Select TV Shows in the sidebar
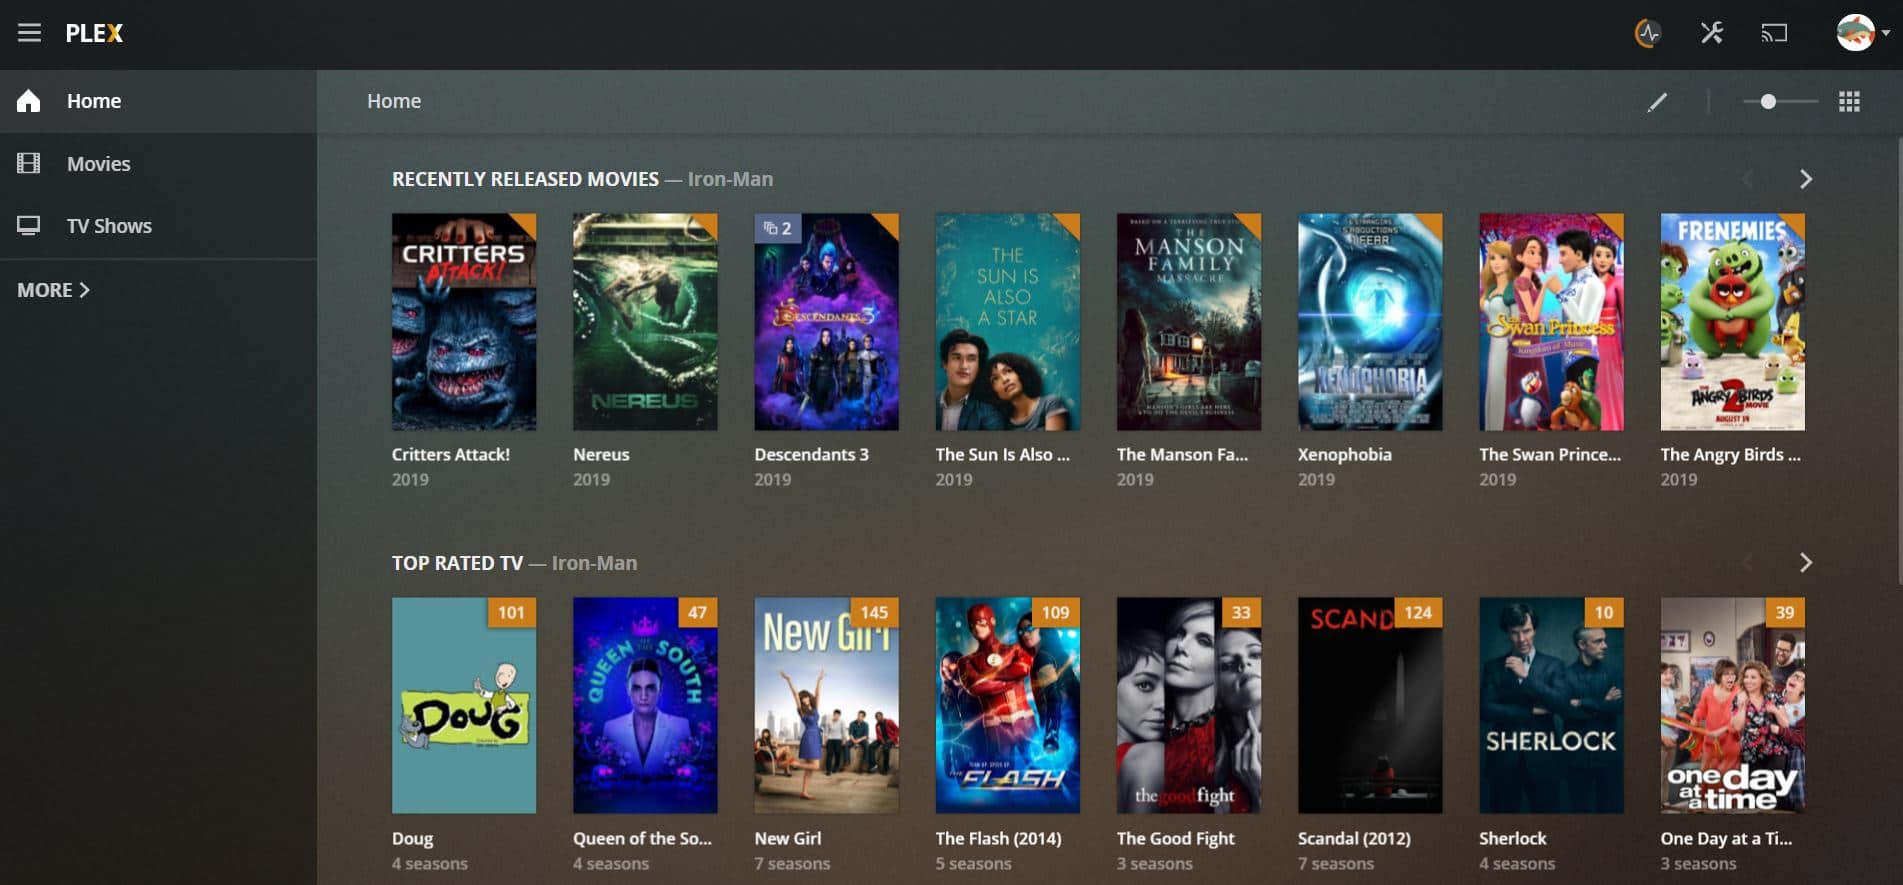Viewport: 1903px width, 885px height. tap(158, 226)
